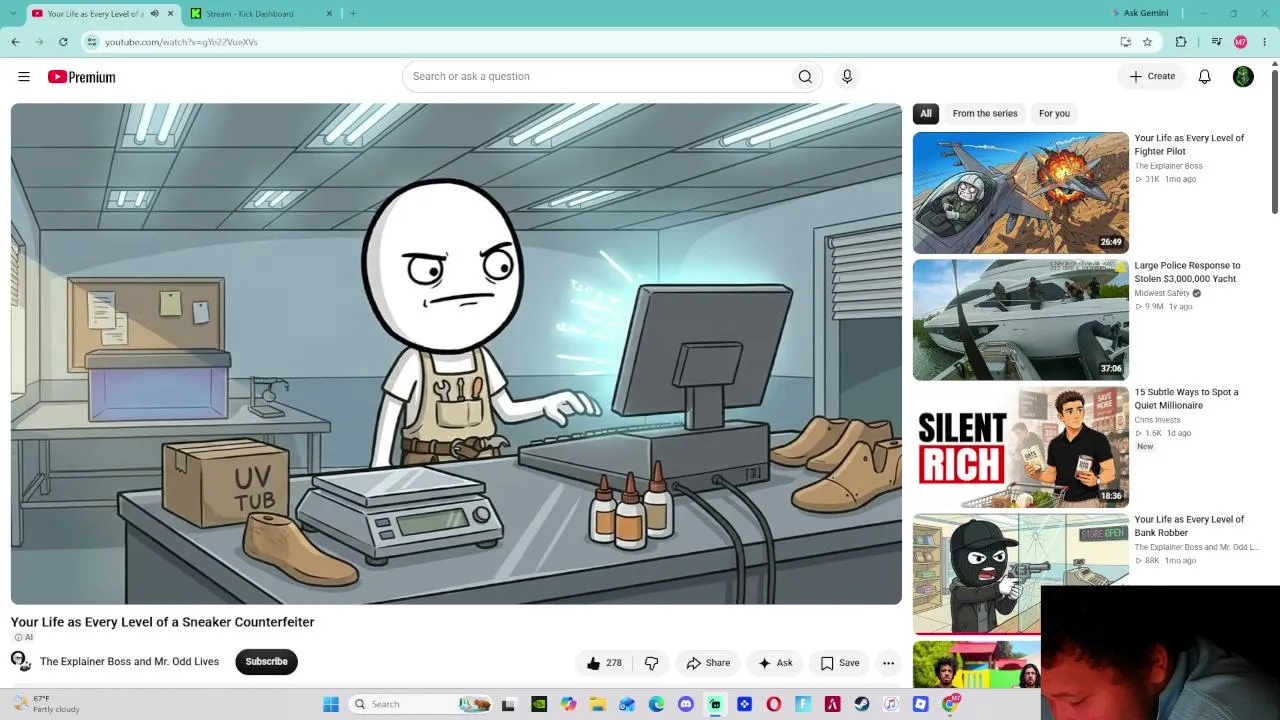Open more actions menu under video
The image size is (1280, 720).
coord(888,663)
